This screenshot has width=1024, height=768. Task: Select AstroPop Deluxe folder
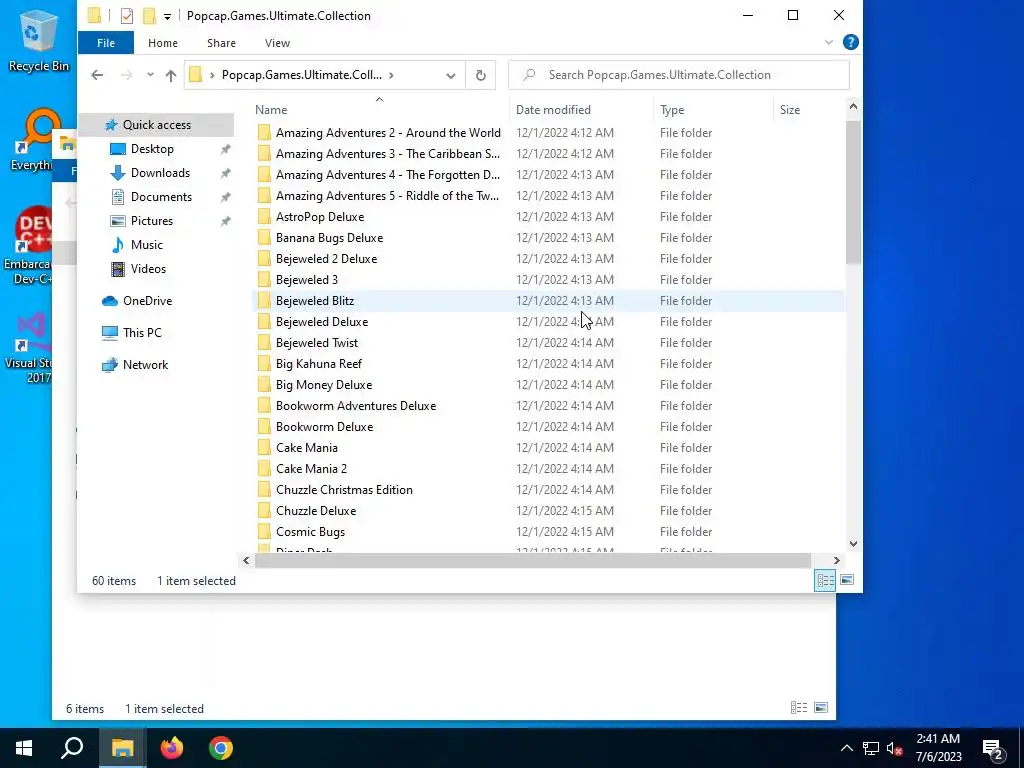pyautogui.click(x=549, y=217)
